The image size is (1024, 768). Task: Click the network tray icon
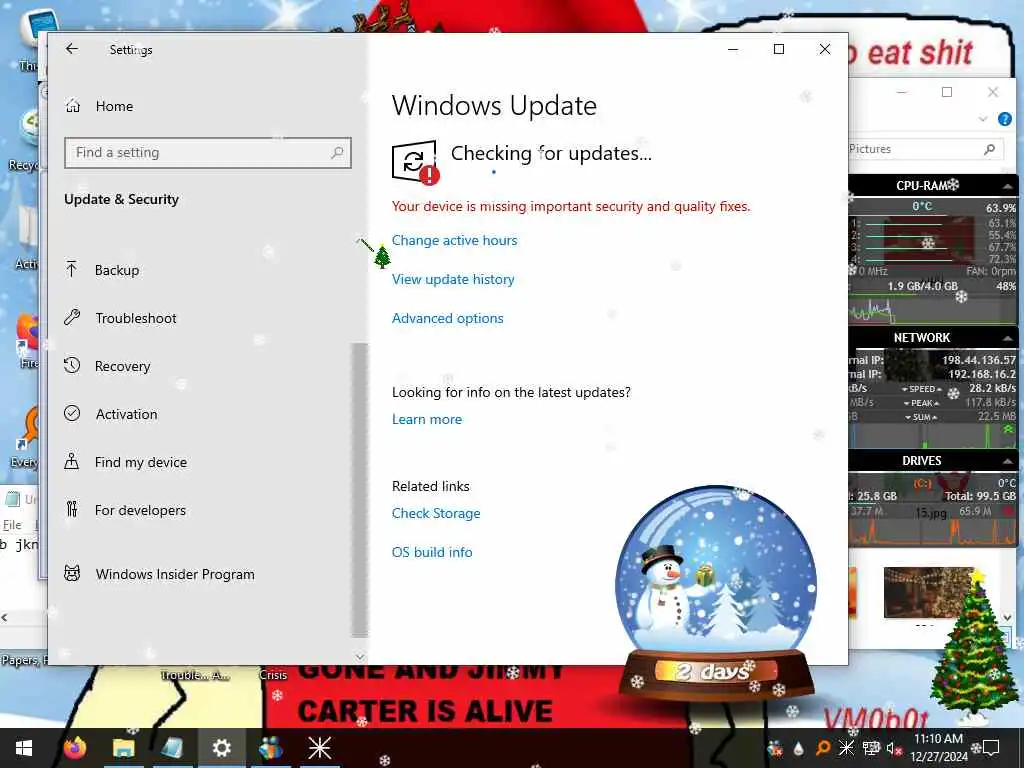tap(871, 748)
